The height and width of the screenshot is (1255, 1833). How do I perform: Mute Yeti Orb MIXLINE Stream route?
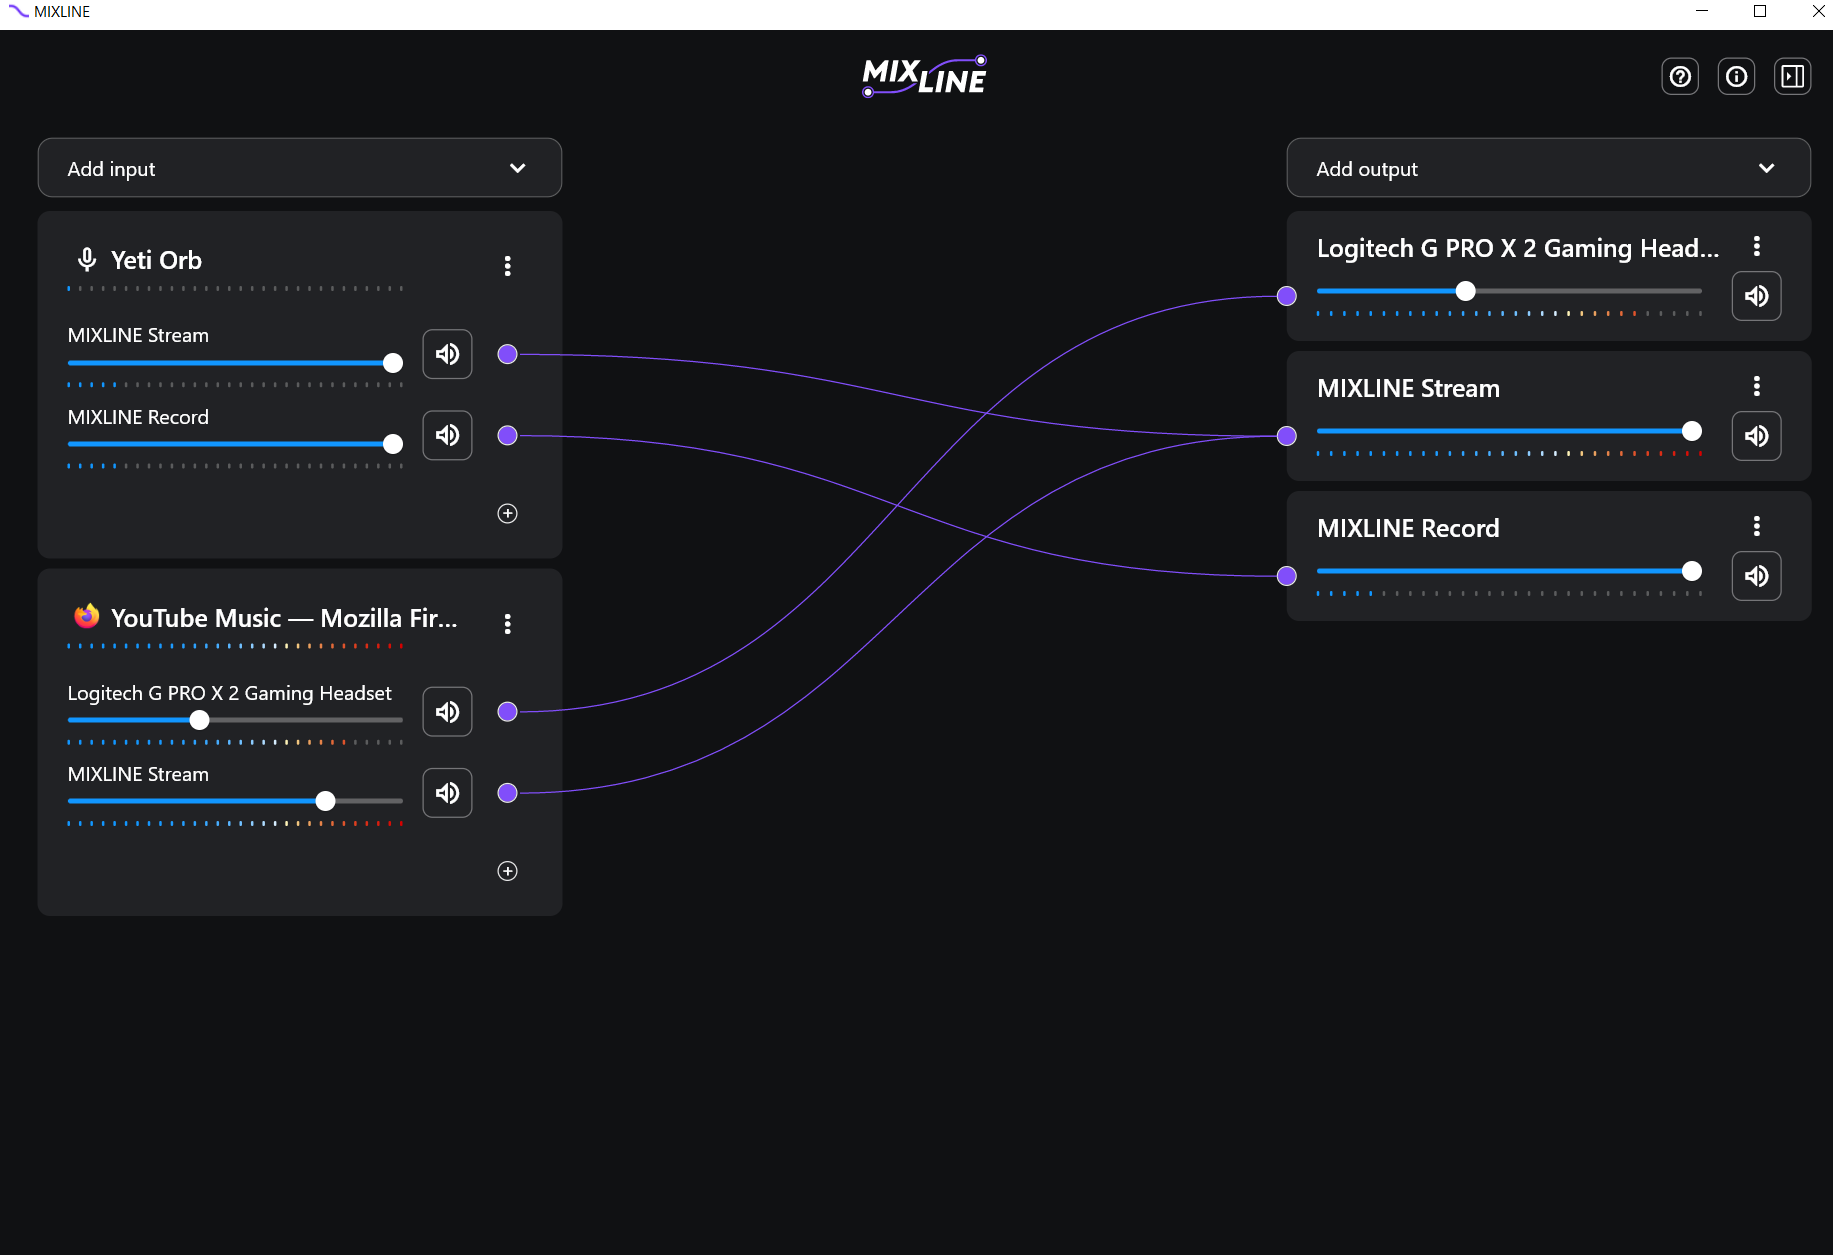(447, 354)
